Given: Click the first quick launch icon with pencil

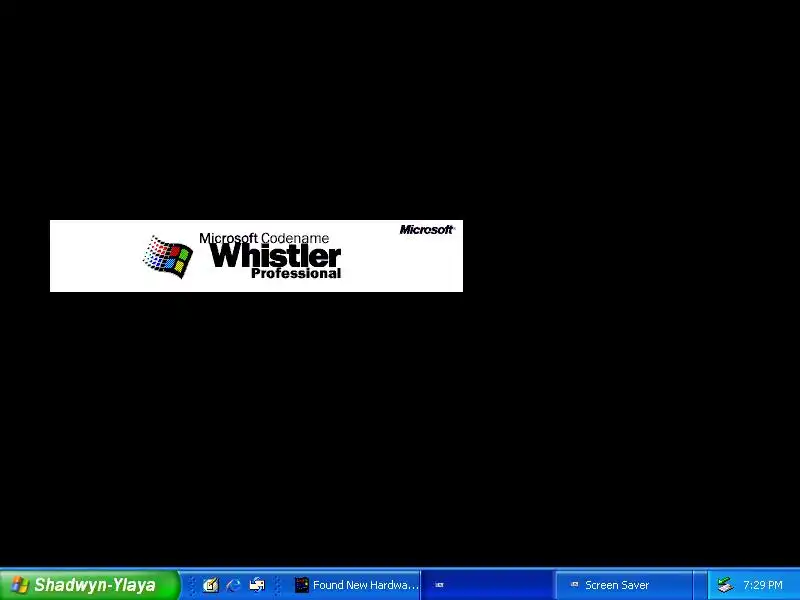Looking at the screenshot, I should coord(211,585).
